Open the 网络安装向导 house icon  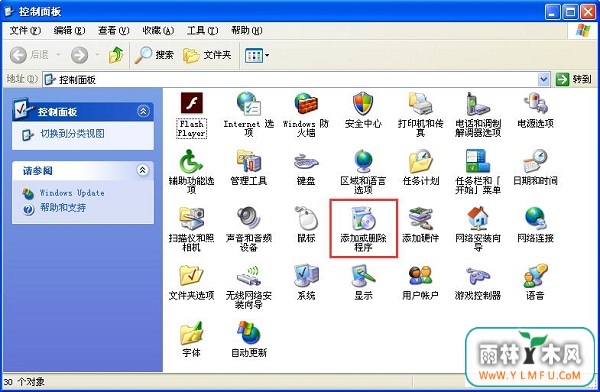click(x=478, y=218)
